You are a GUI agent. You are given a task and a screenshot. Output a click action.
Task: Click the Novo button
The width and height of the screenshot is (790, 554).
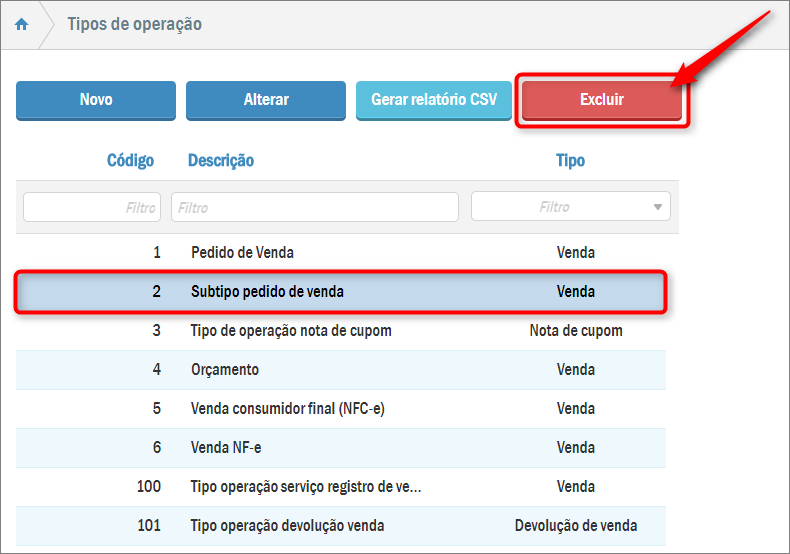[x=96, y=100]
